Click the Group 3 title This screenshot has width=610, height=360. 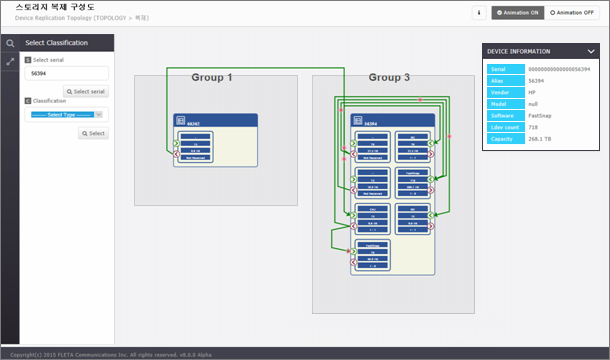pyautogui.click(x=389, y=77)
